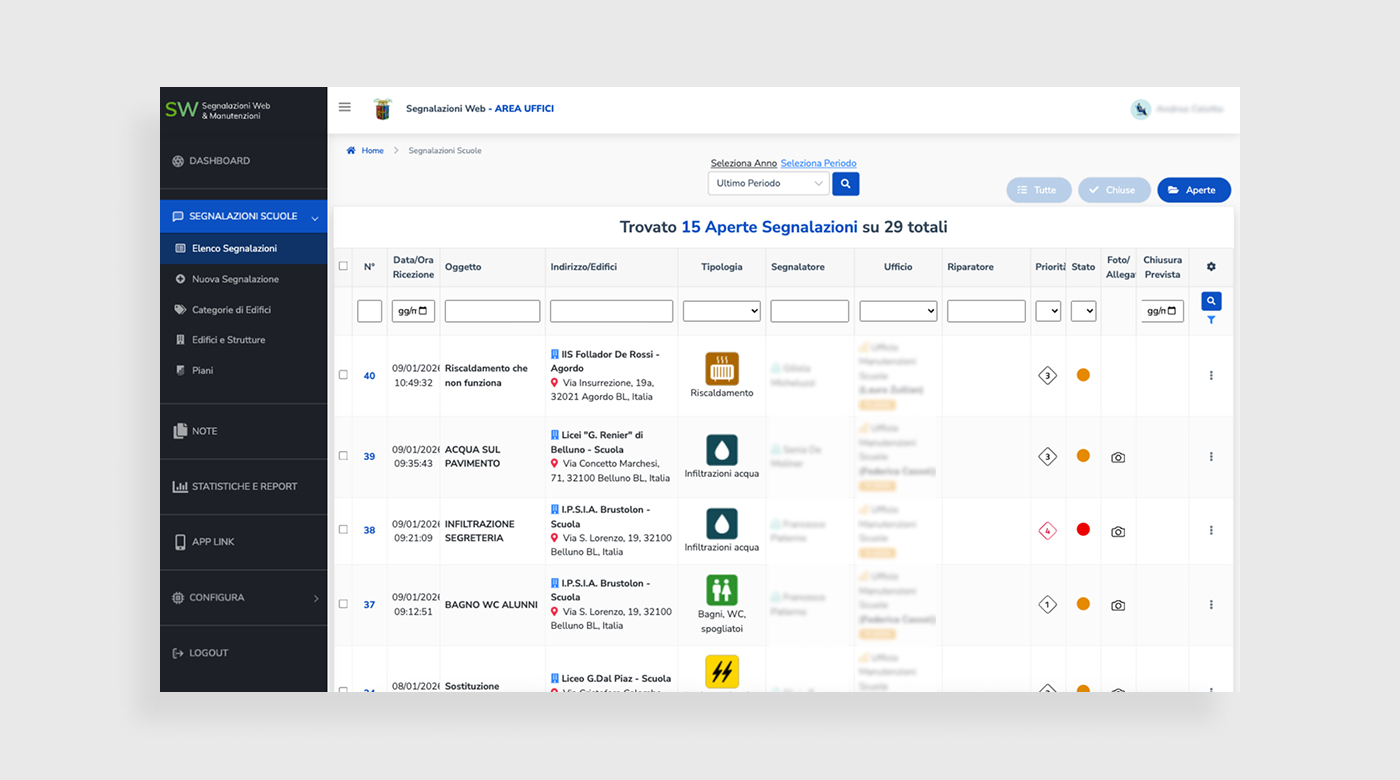Click the blue filter funnel icon
1400x780 pixels.
click(1211, 320)
